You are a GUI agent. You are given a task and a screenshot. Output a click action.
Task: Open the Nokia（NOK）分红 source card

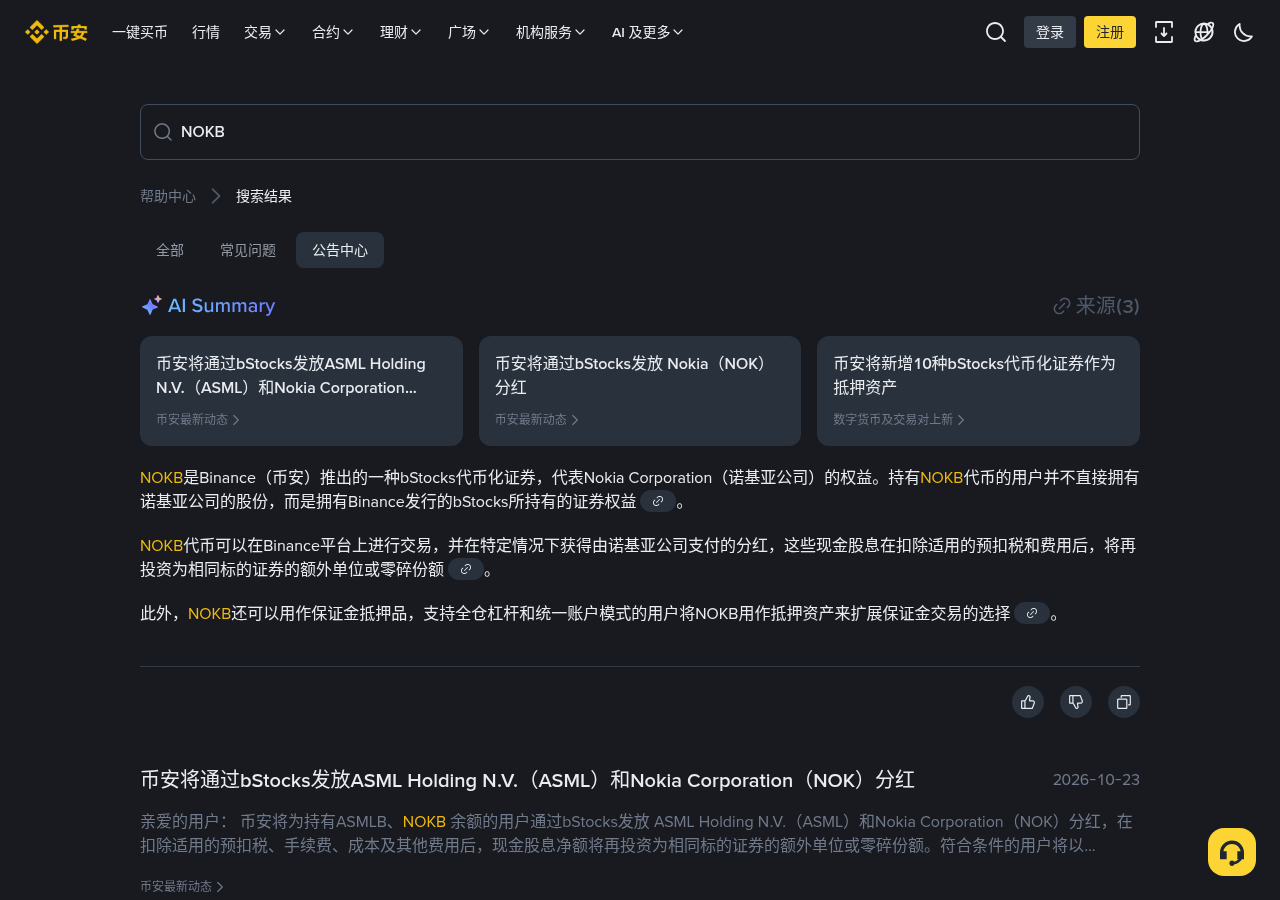point(640,391)
